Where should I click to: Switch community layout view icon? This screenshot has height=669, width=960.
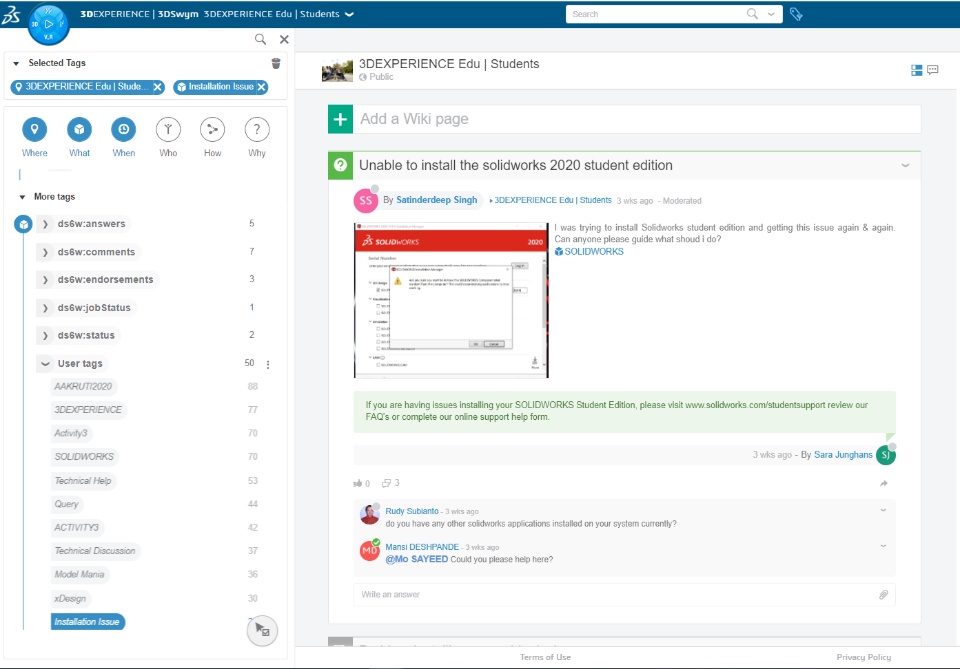(917, 70)
